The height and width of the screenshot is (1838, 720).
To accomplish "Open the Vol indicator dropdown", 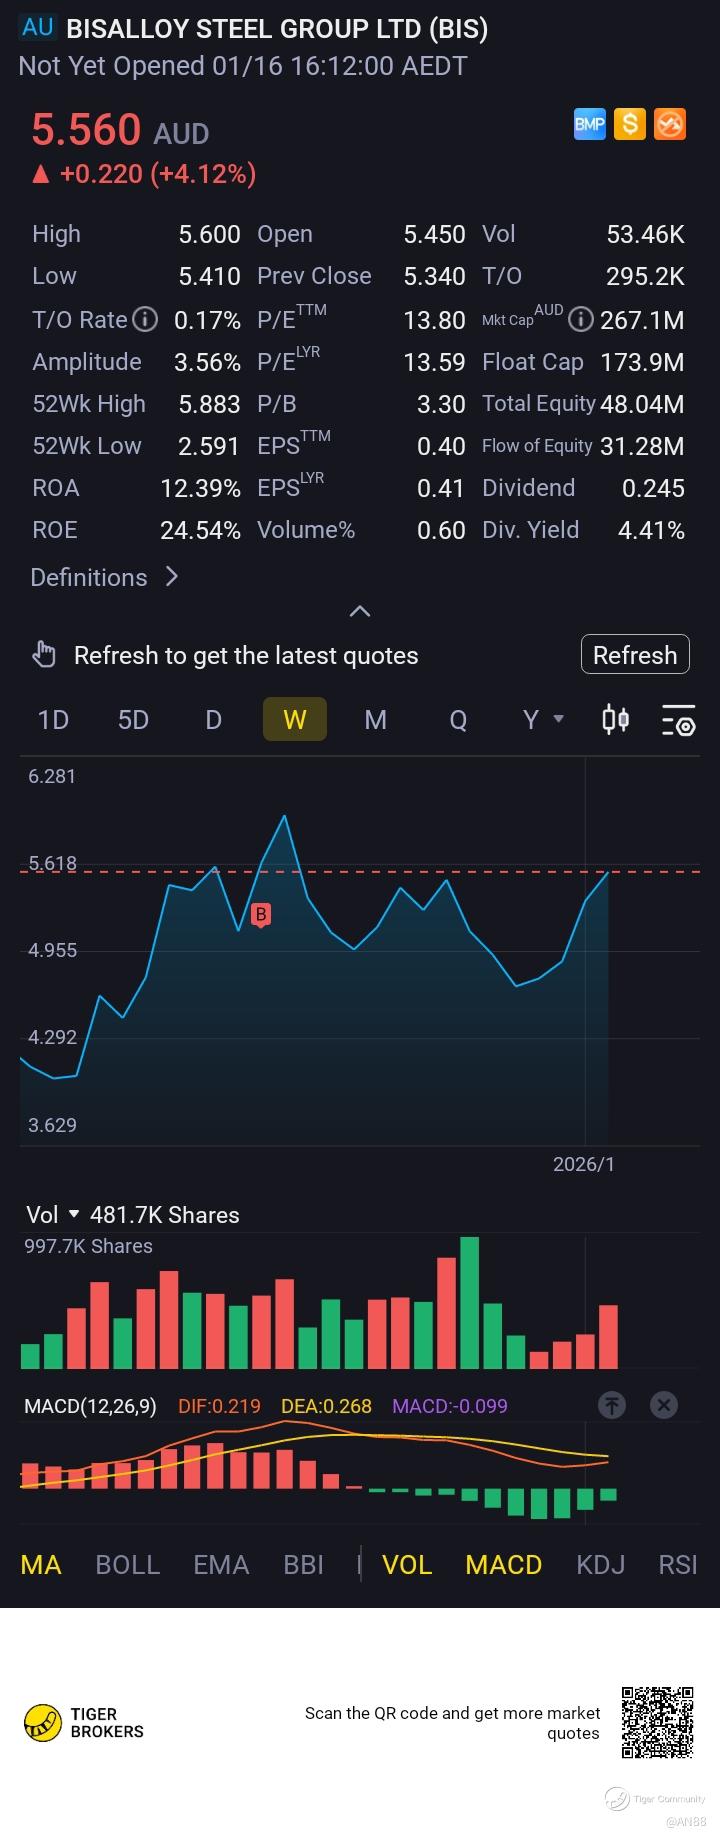I will [x=52, y=1215].
